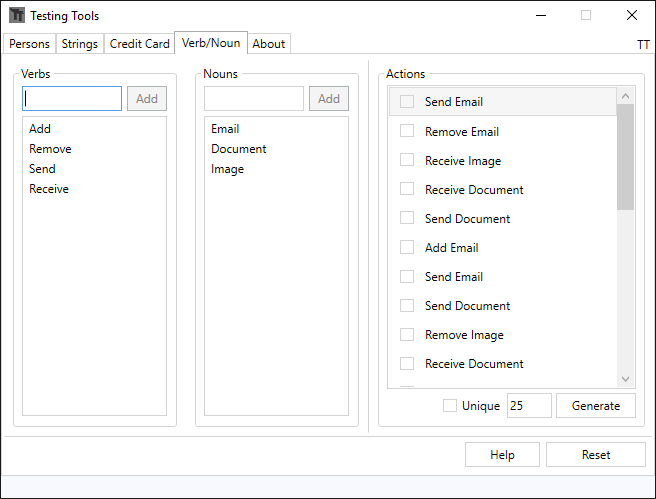Click the Testing Tools app icon in title bar
This screenshot has width=656, height=499.
(x=17, y=15)
